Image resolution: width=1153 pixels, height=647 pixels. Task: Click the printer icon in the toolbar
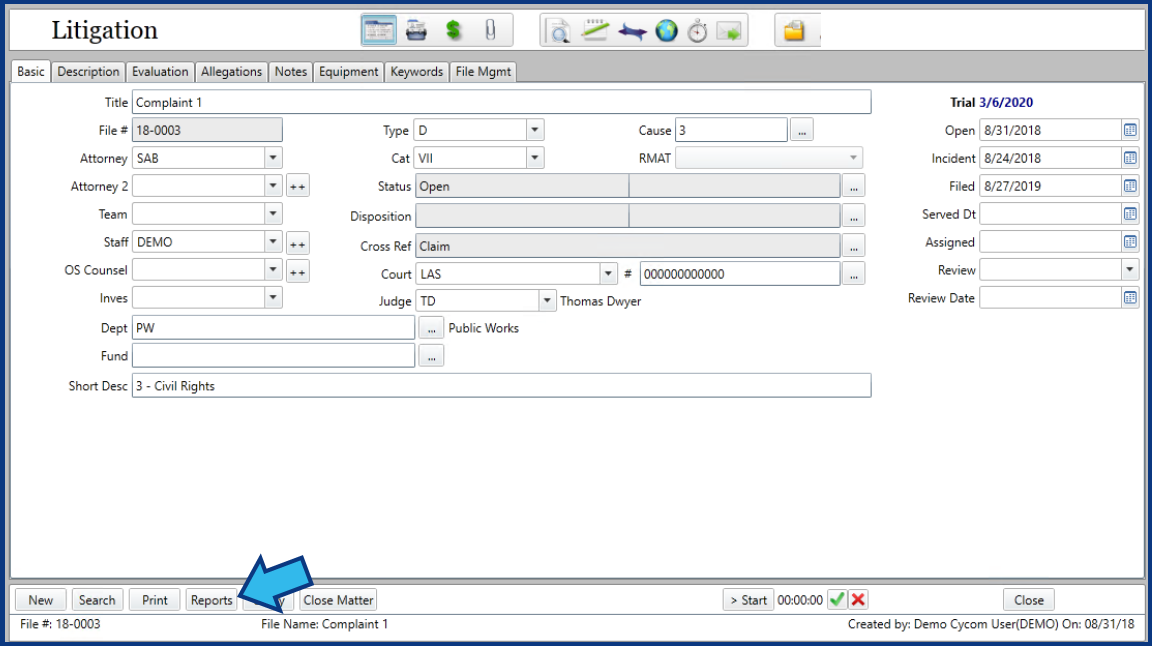click(x=416, y=30)
